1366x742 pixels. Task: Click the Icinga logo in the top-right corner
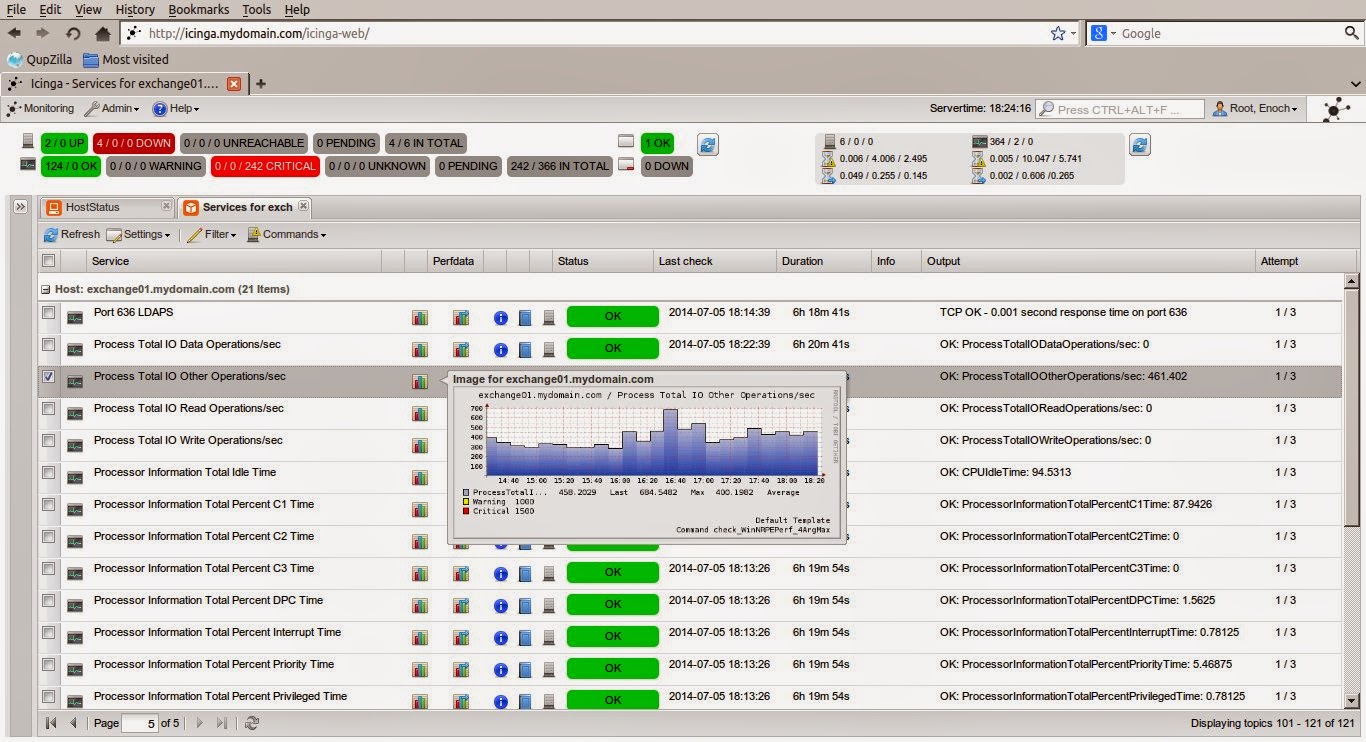point(1335,110)
